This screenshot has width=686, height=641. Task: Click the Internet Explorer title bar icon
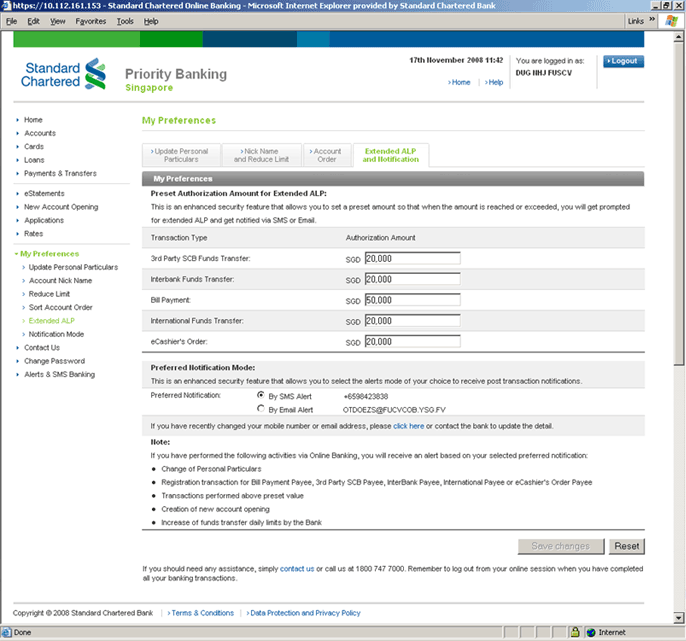point(6,6)
